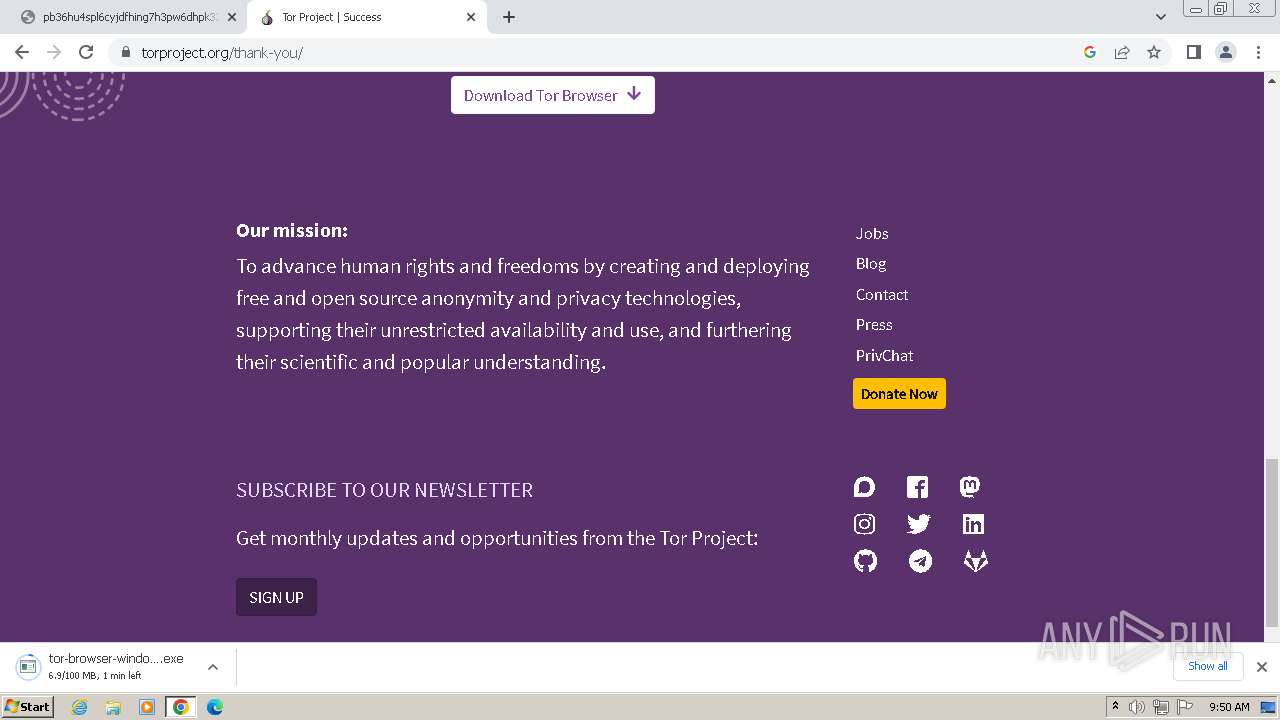Close the downloads bar
1280x720 pixels.
point(1262,667)
